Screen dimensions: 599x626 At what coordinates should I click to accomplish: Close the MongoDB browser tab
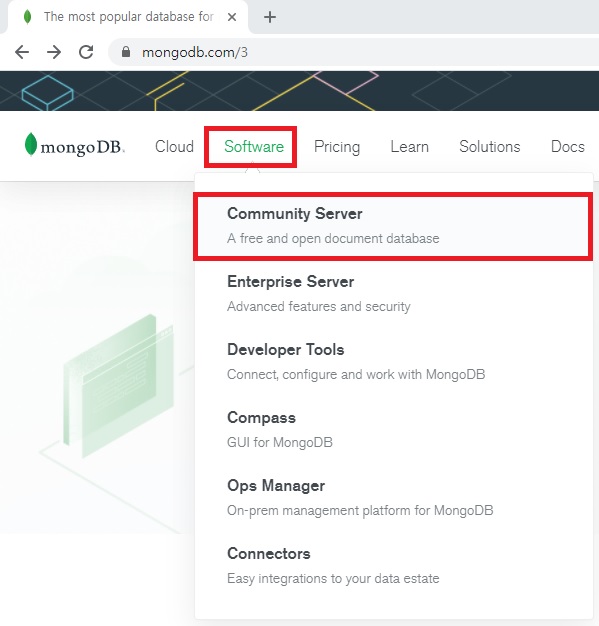(232, 17)
